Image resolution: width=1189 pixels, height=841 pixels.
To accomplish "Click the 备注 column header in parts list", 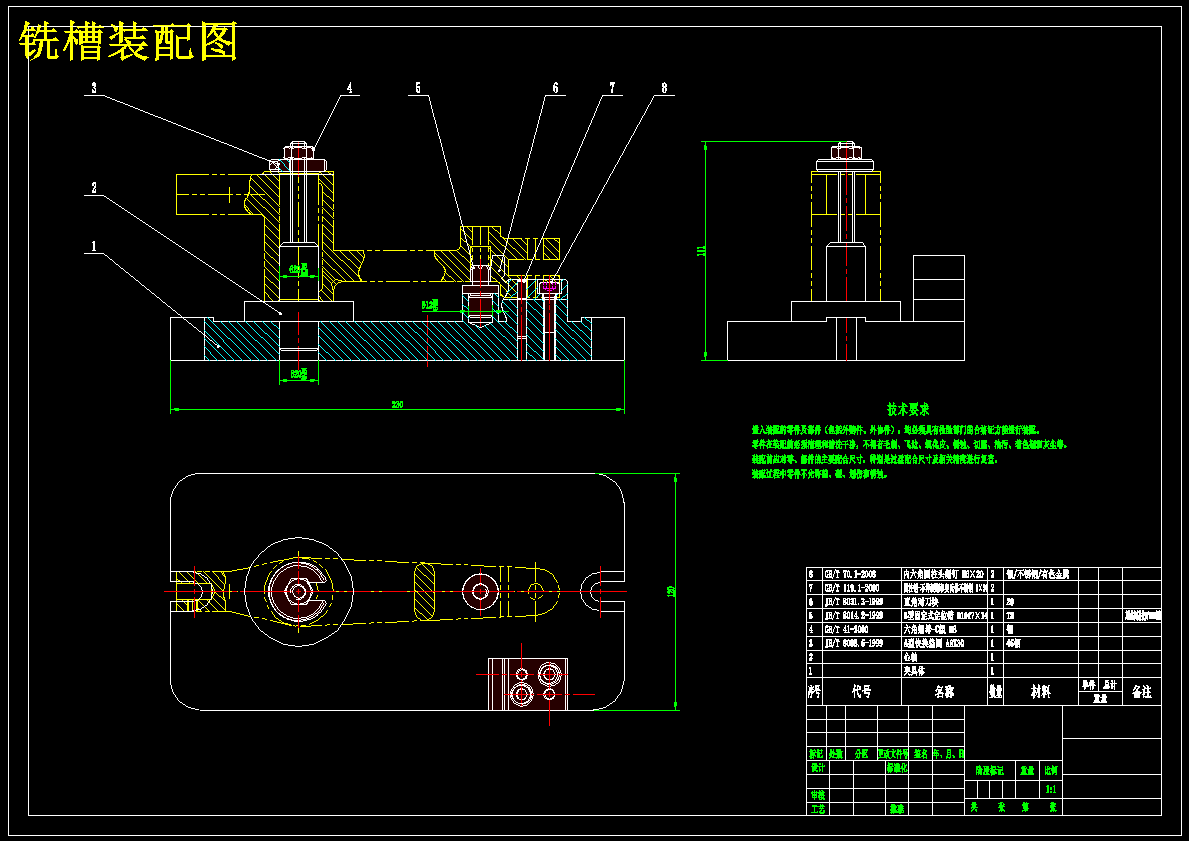I will click(x=1141, y=692).
